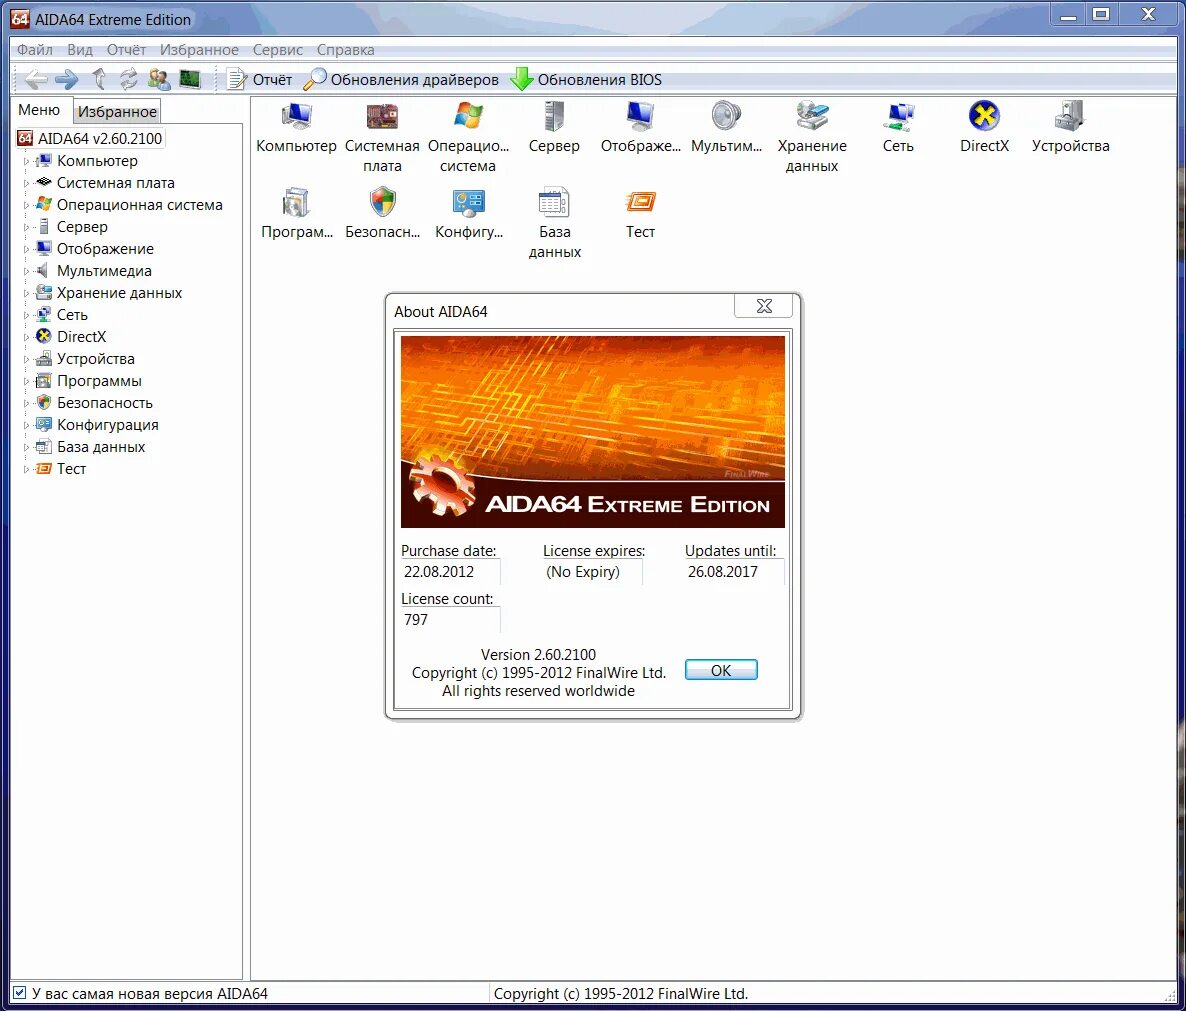The width and height of the screenshot is (1186, 1011).
Task: Switch to the Меню sidebar tab
Action: tap(39, 110)
